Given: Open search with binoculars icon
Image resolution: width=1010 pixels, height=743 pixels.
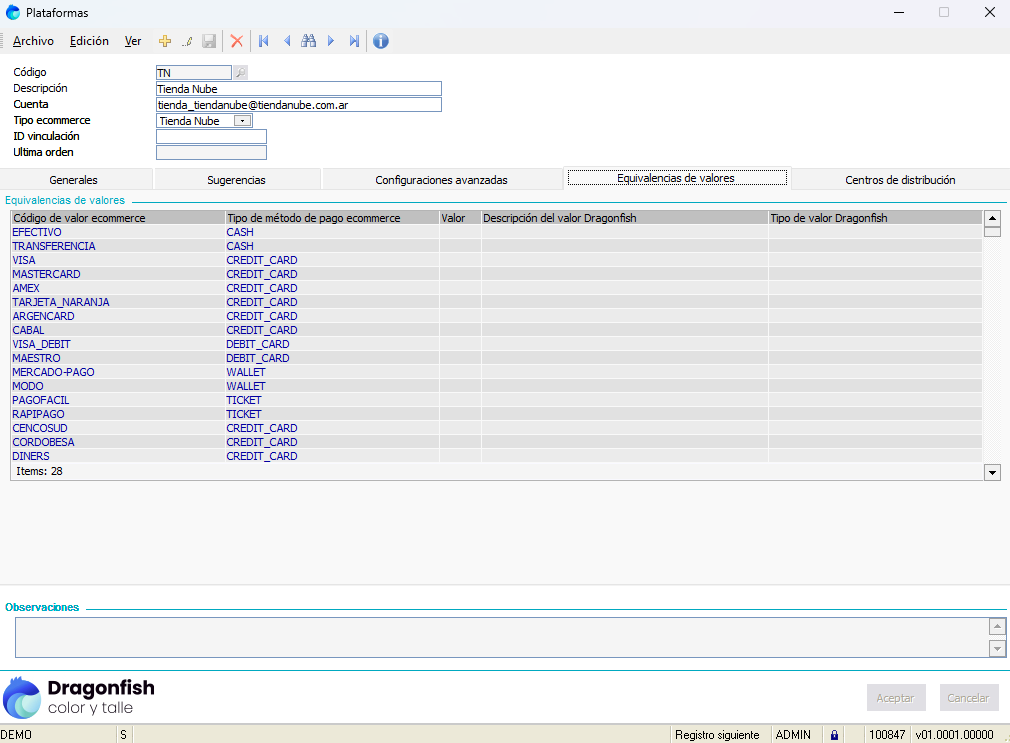Looking at the screenshot, I should click(x=308, y=41).
